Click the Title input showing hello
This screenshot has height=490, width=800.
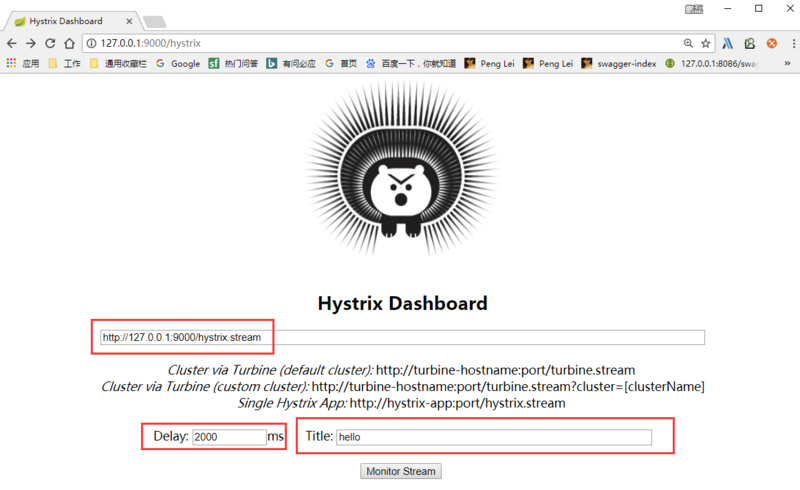click(x=494, y=437)
